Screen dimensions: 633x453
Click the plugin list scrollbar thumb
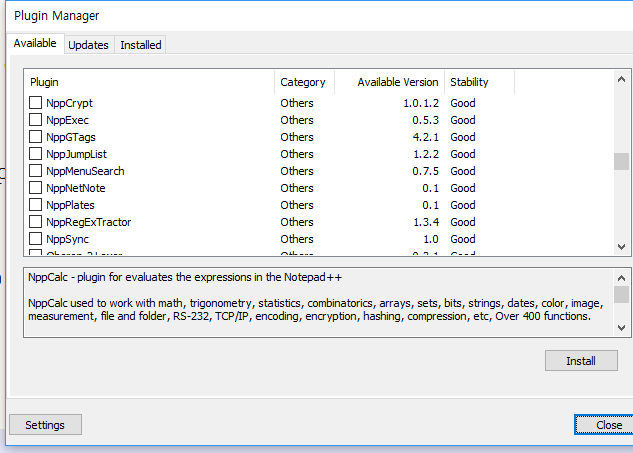coord(621,161)
